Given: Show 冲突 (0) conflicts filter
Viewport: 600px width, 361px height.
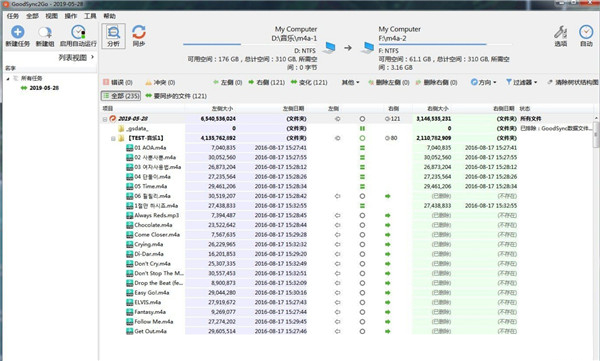Looking at the screenshot, I should [160, 82].
